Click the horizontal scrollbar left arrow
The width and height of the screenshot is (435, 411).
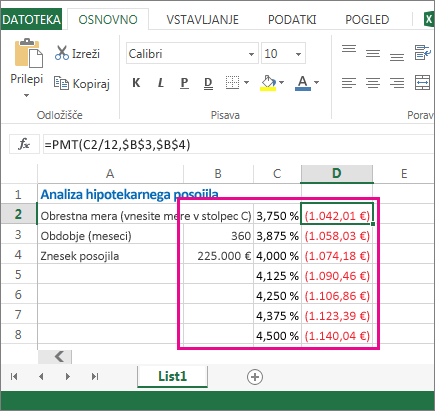pos(59,357)
